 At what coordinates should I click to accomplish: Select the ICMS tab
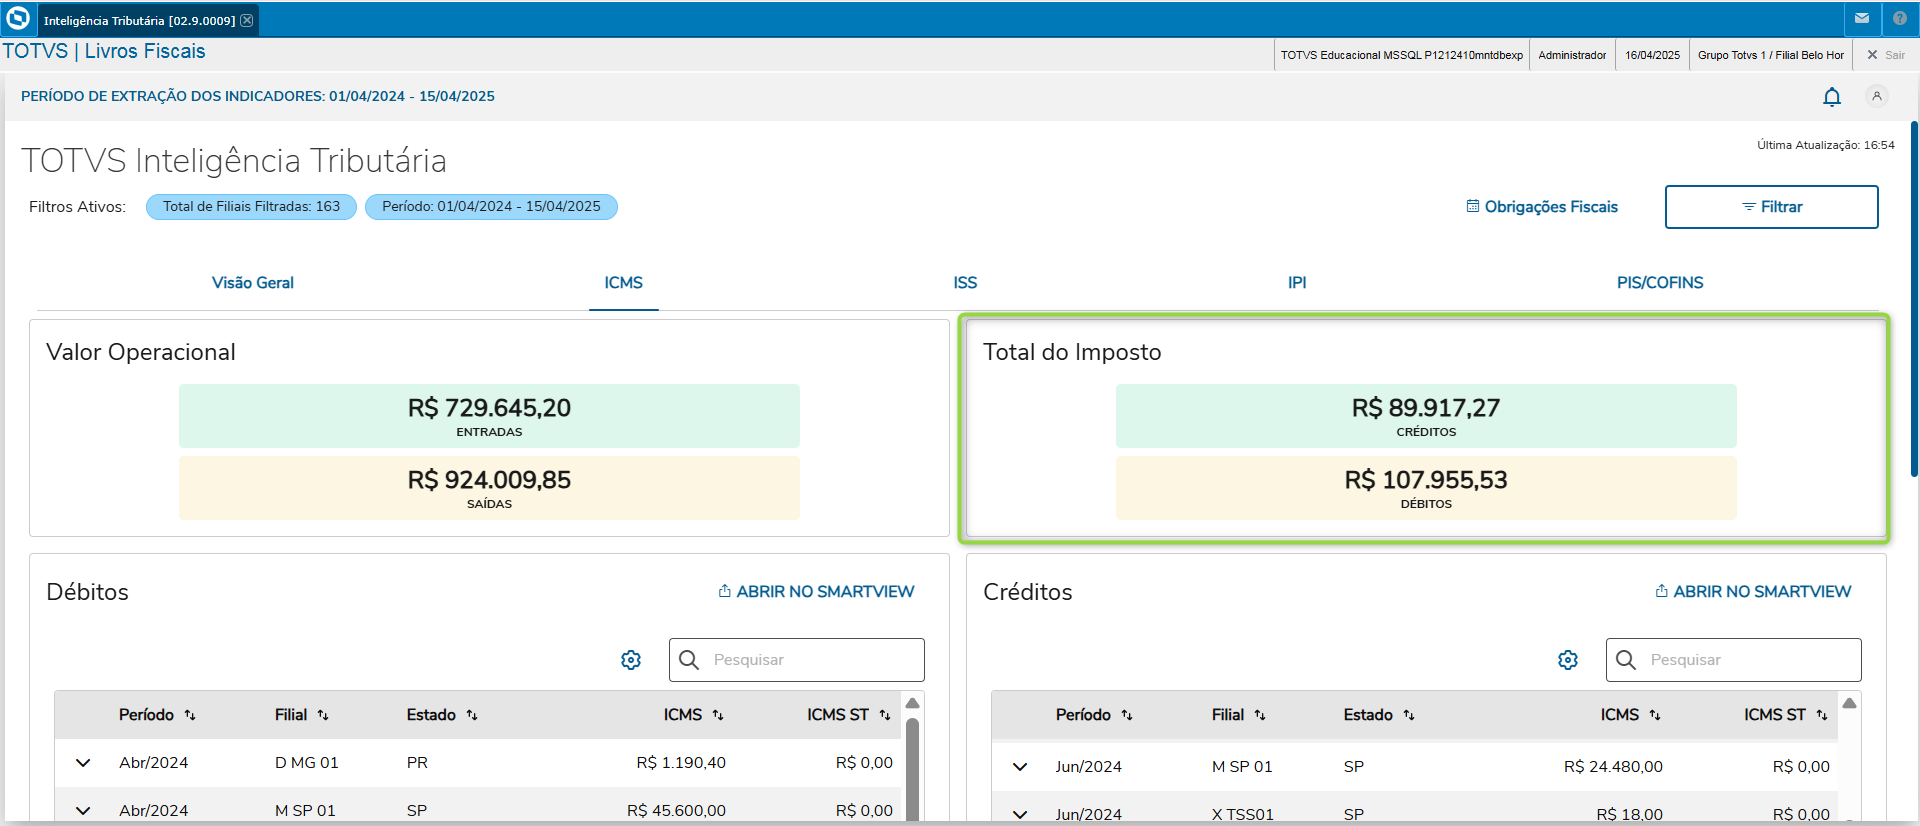623,283
